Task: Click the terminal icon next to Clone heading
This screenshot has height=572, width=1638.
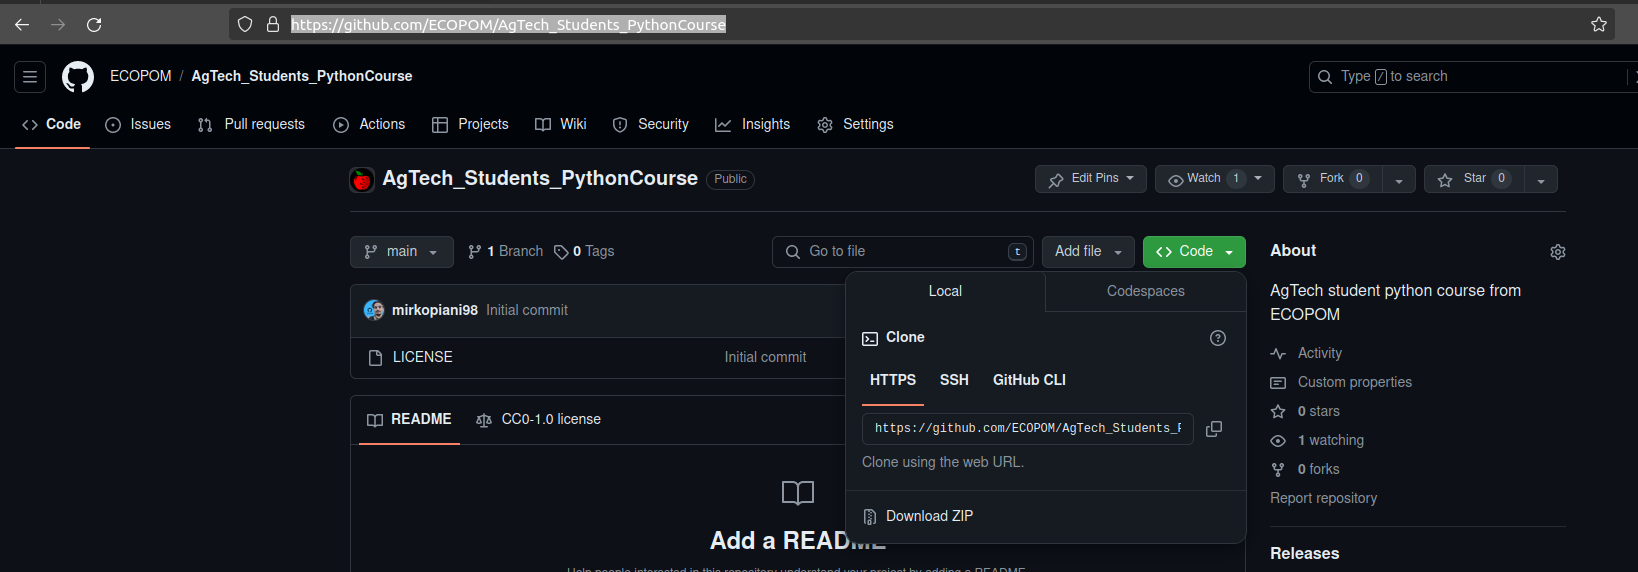Action: 870,338
